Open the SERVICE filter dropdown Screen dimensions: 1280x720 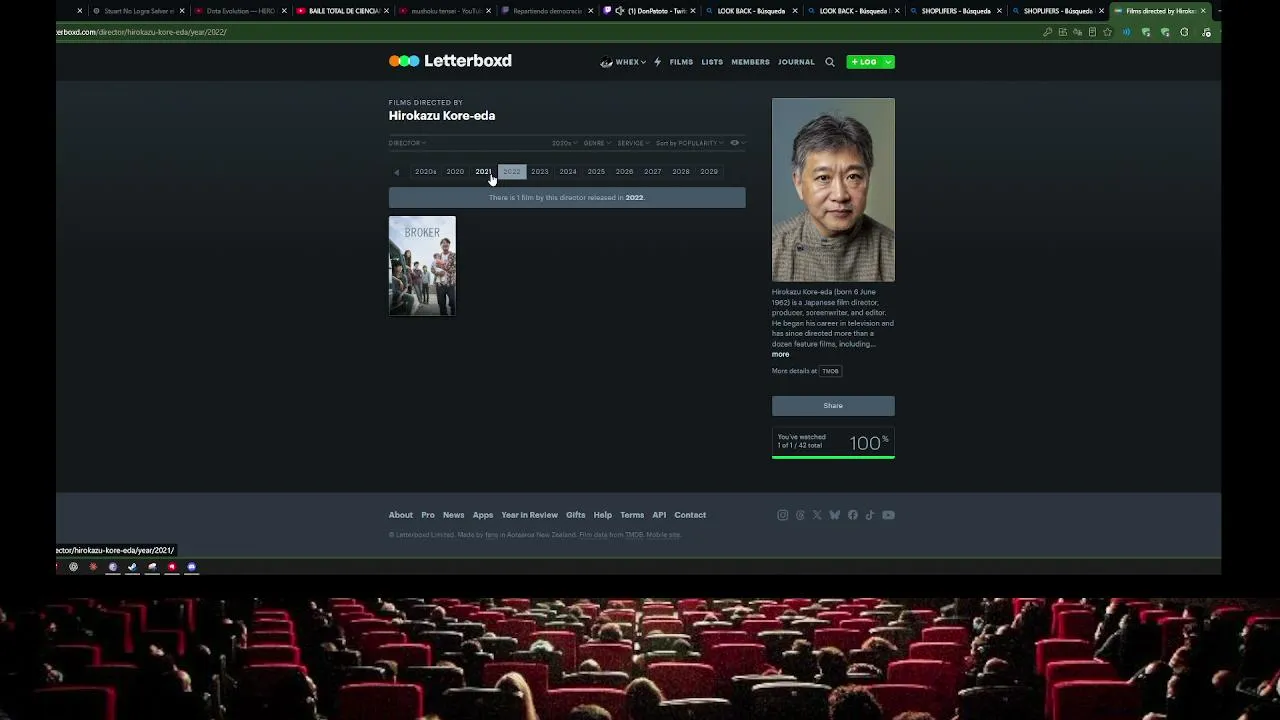pyautogui.click(x=633, y=143)
